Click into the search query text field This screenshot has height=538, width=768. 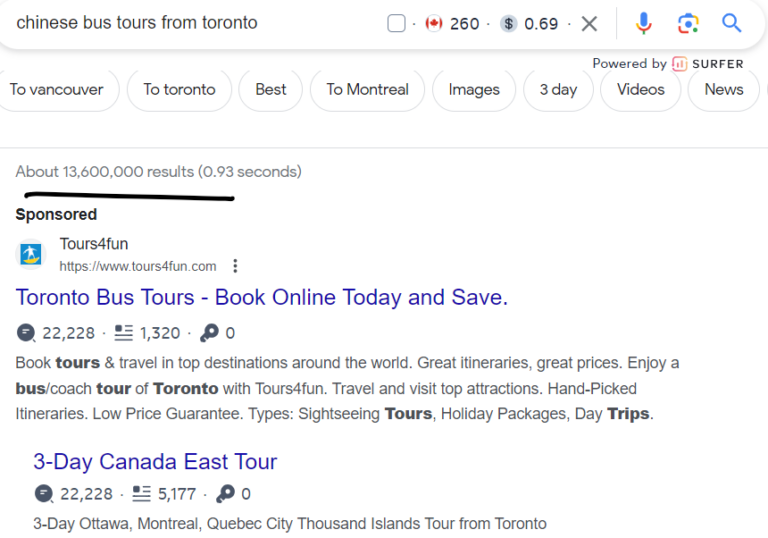point(196,23)
